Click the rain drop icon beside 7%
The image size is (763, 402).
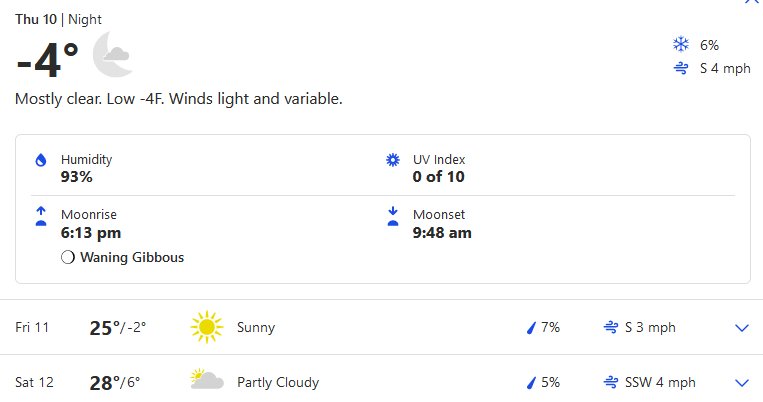click(531, 328)
